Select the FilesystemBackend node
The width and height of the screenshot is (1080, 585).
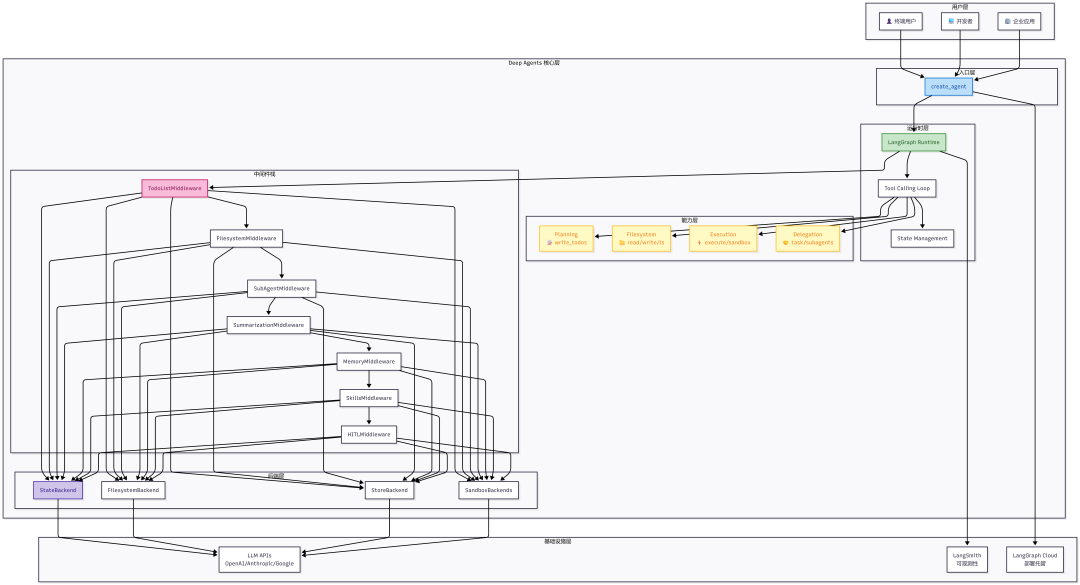pyautogui.click(x=133, y=490)
